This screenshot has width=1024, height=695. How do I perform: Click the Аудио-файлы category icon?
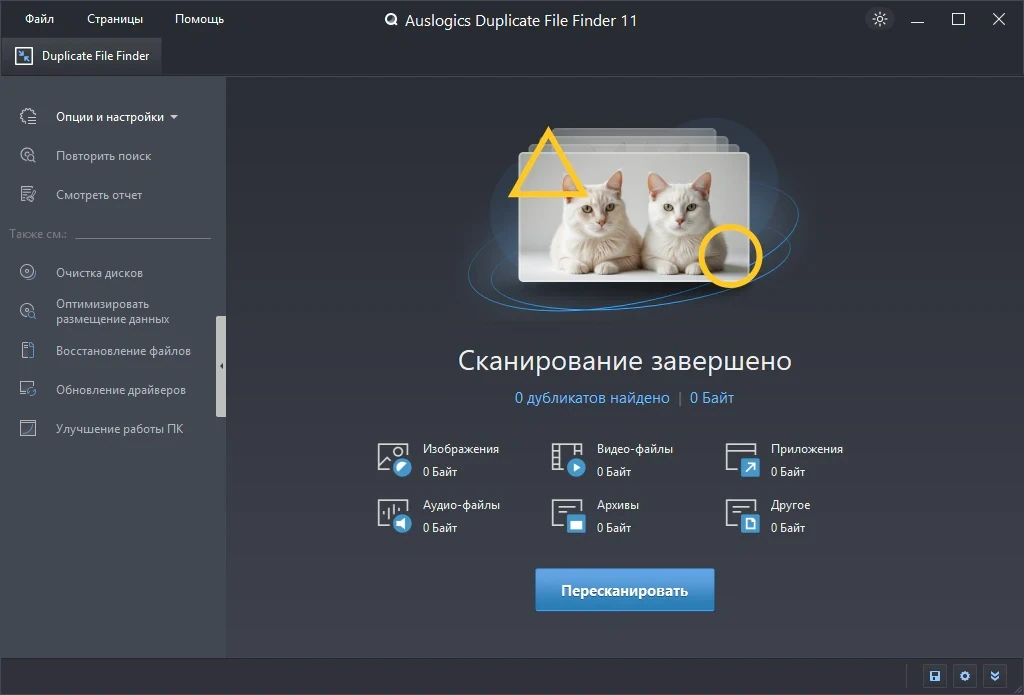394,516
